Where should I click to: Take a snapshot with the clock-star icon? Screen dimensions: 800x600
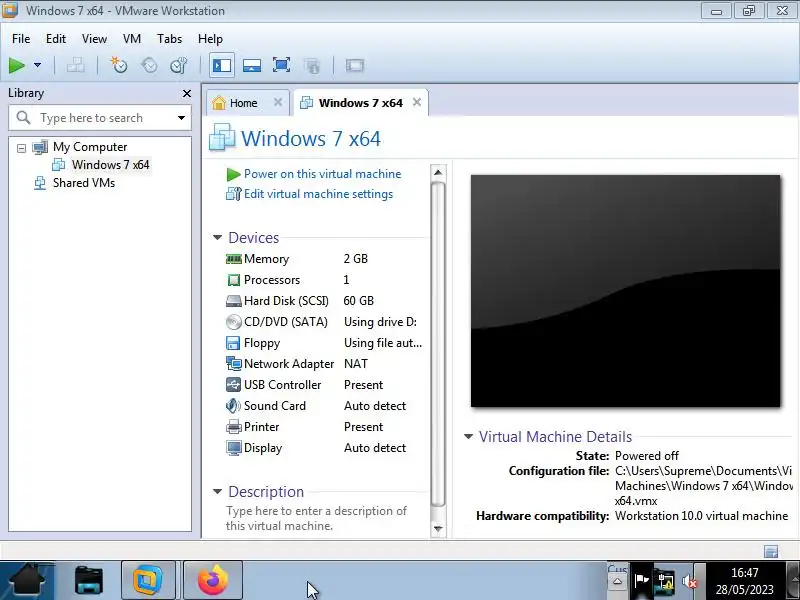(119, 65)
